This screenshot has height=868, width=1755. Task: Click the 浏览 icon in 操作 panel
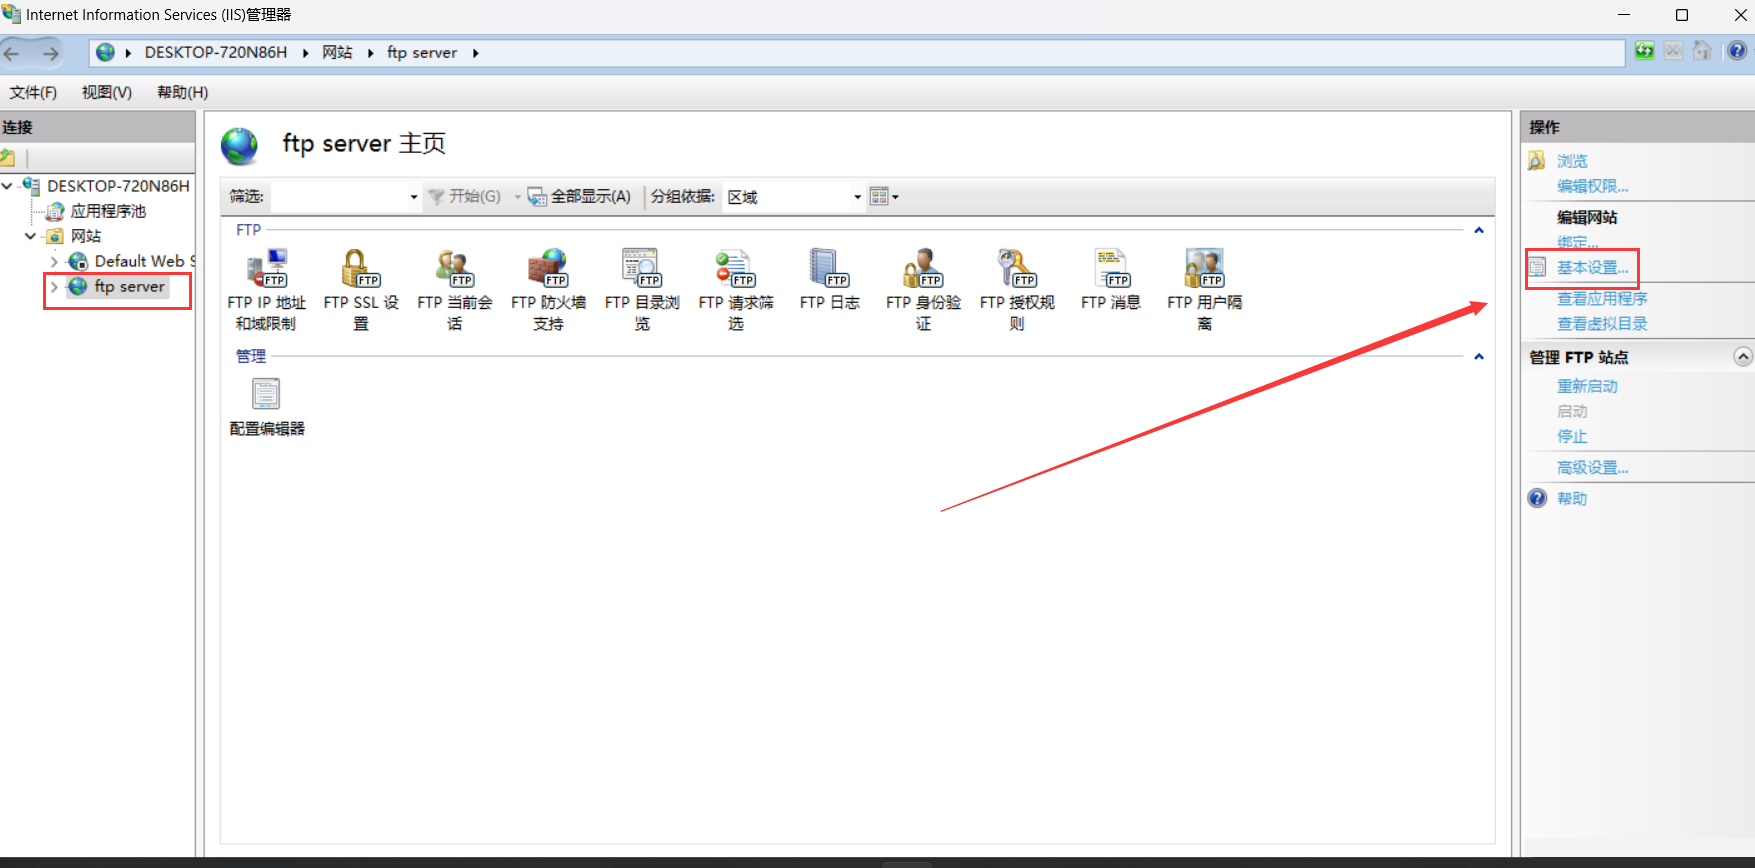coord(1537,160)
